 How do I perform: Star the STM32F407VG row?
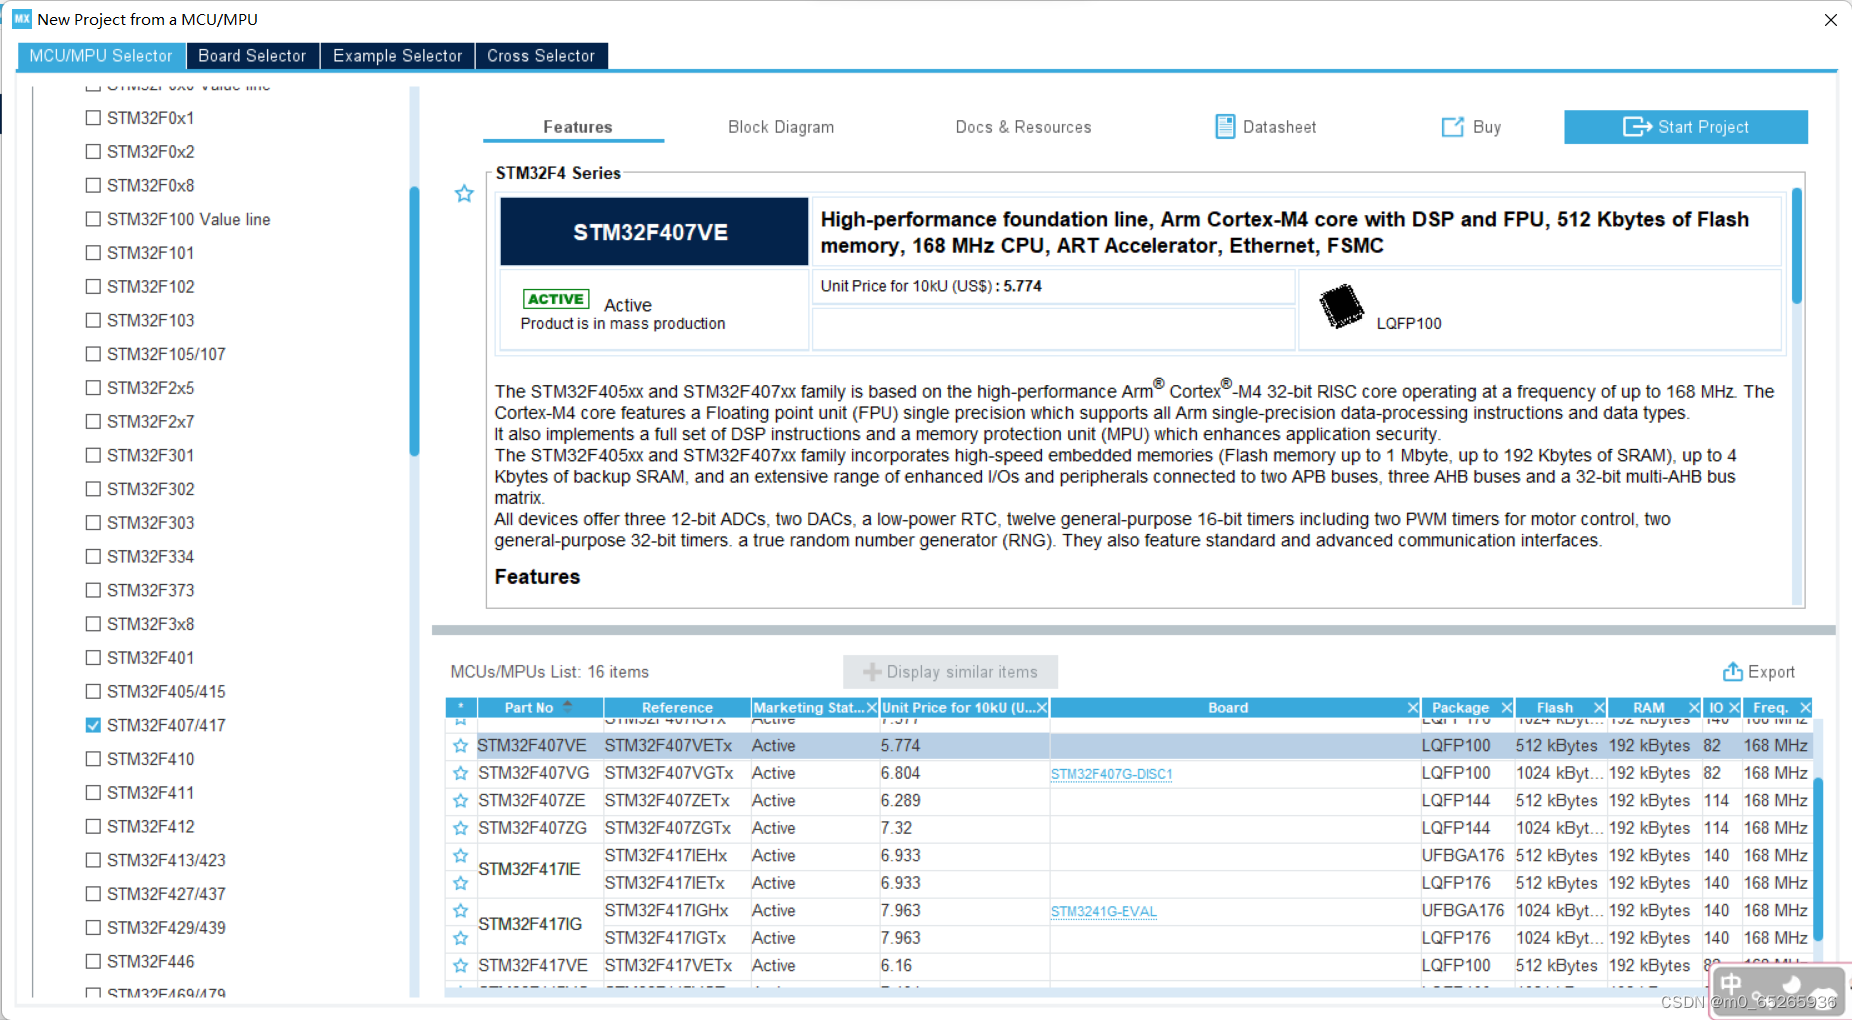point(460,773)
